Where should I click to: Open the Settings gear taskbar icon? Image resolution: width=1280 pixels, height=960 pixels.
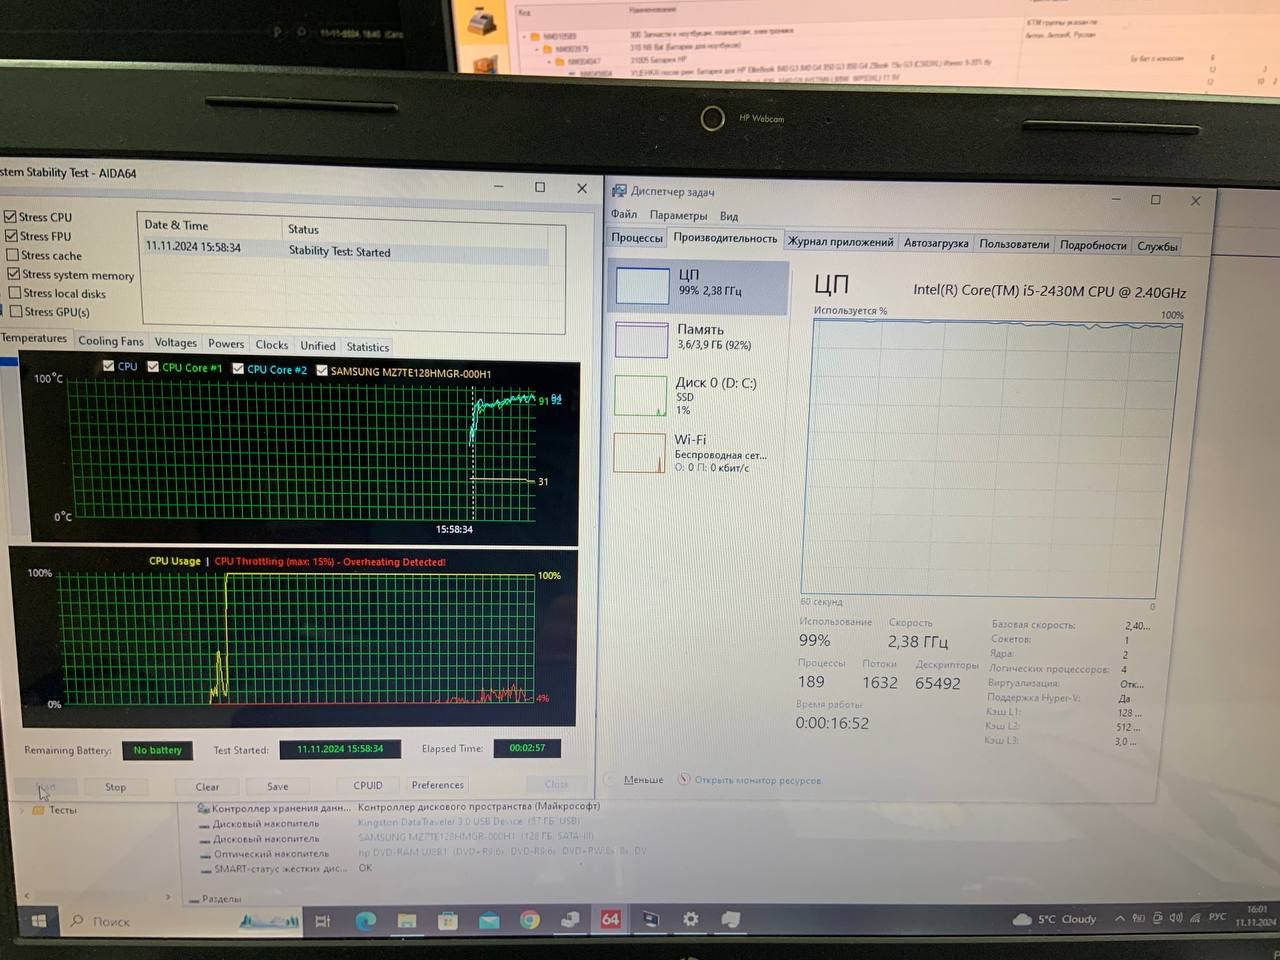[x=690, y=919]
